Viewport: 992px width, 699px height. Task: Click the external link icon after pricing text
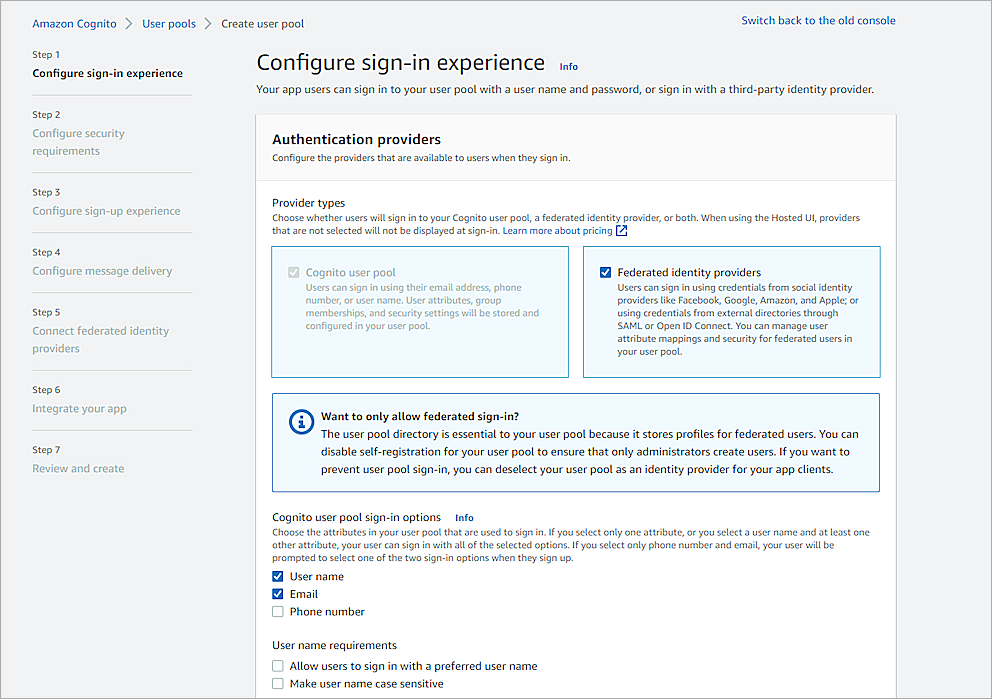point(621,230)
